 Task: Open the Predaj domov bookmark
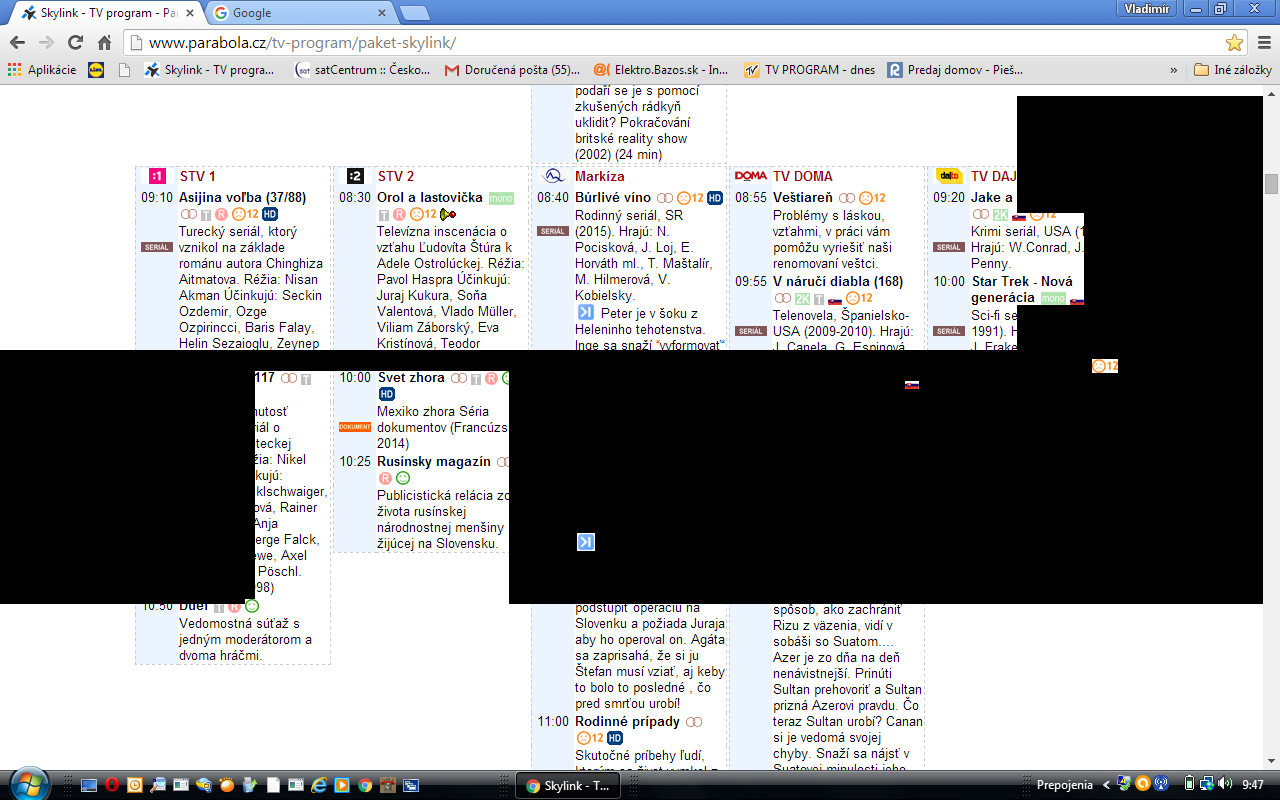[955, 70]
